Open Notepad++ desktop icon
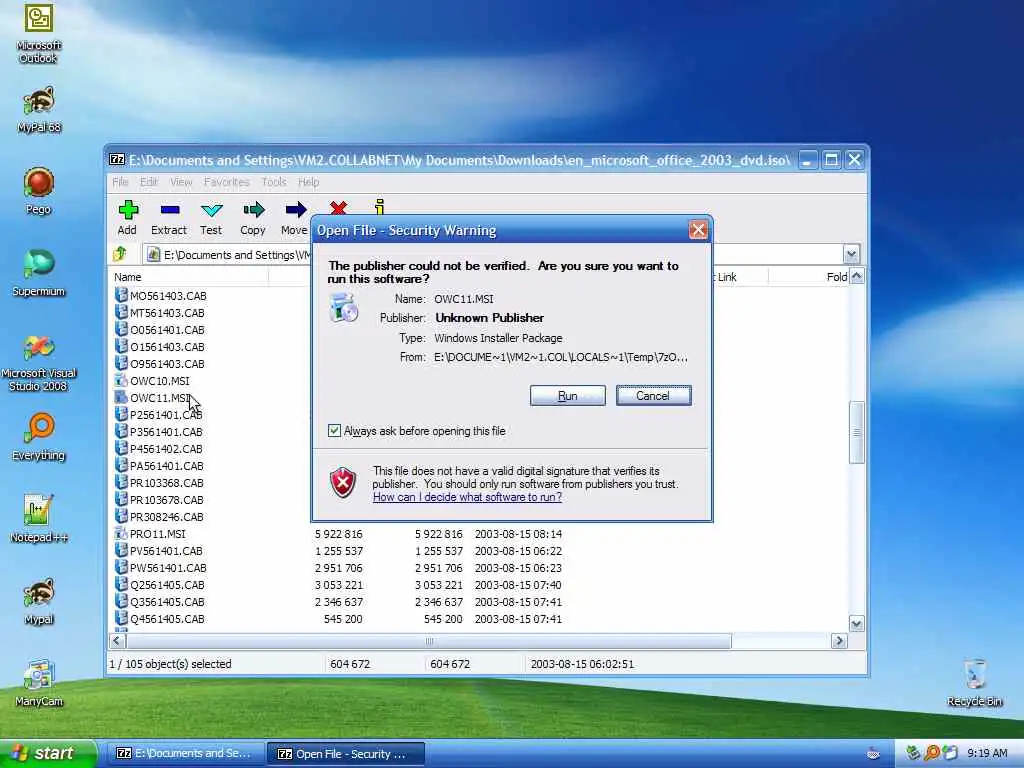The height and width of the screenshot is (768, 1024). (39, 520)
